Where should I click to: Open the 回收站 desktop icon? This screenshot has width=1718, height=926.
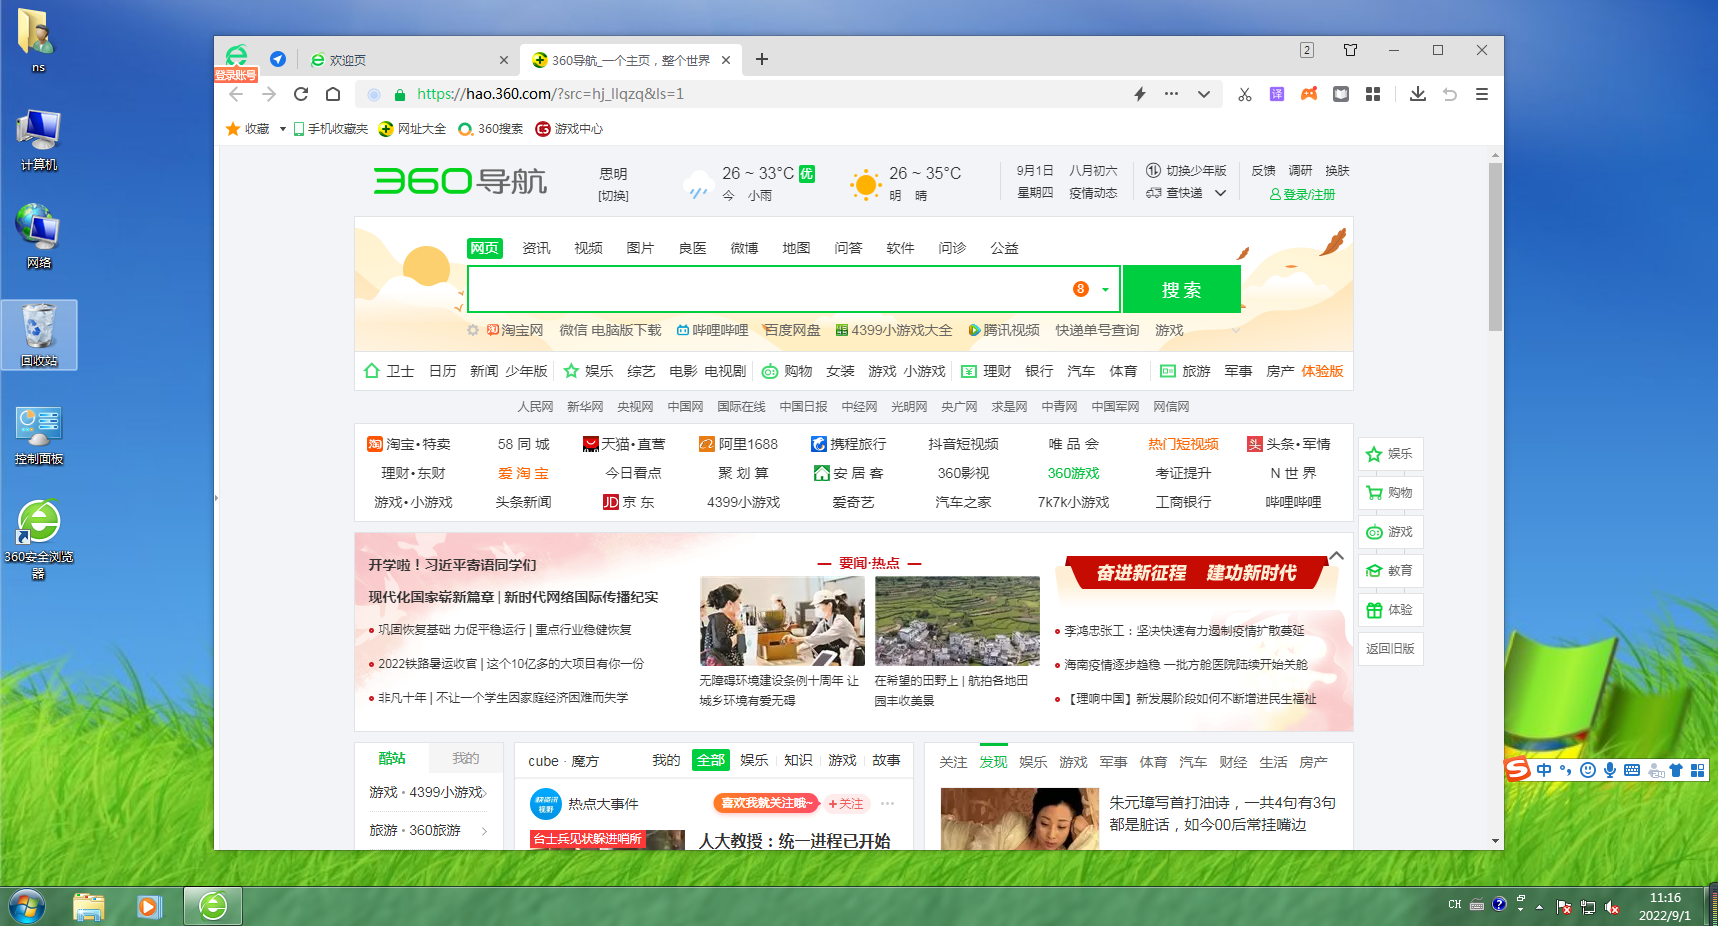tap(39, 336)
